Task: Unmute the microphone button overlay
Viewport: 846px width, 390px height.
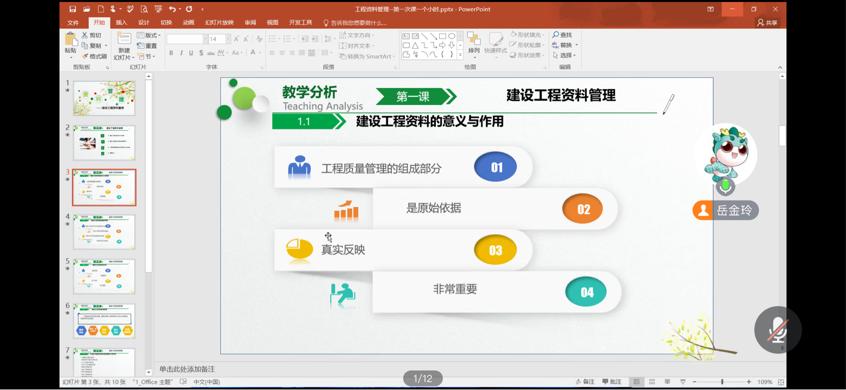Action: [777, 330]
